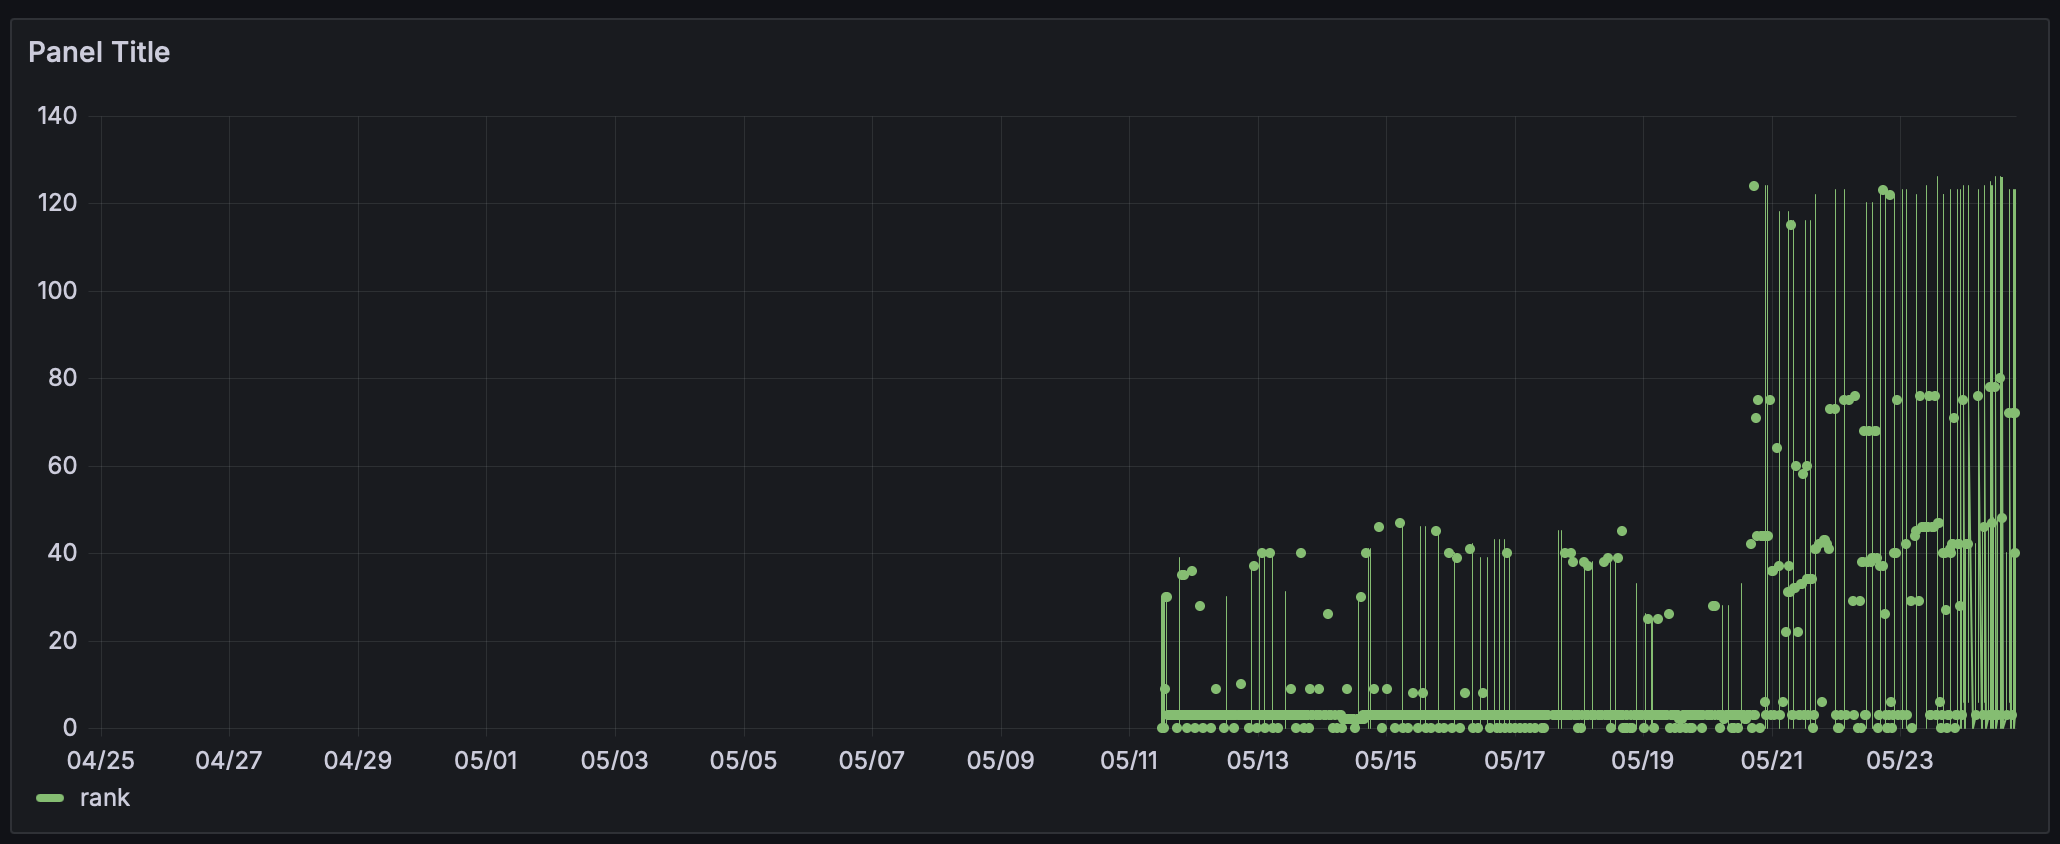2060x844 pixels.
Task: Click the 05/19 x-axis date label
Action: pos(1643,761)
